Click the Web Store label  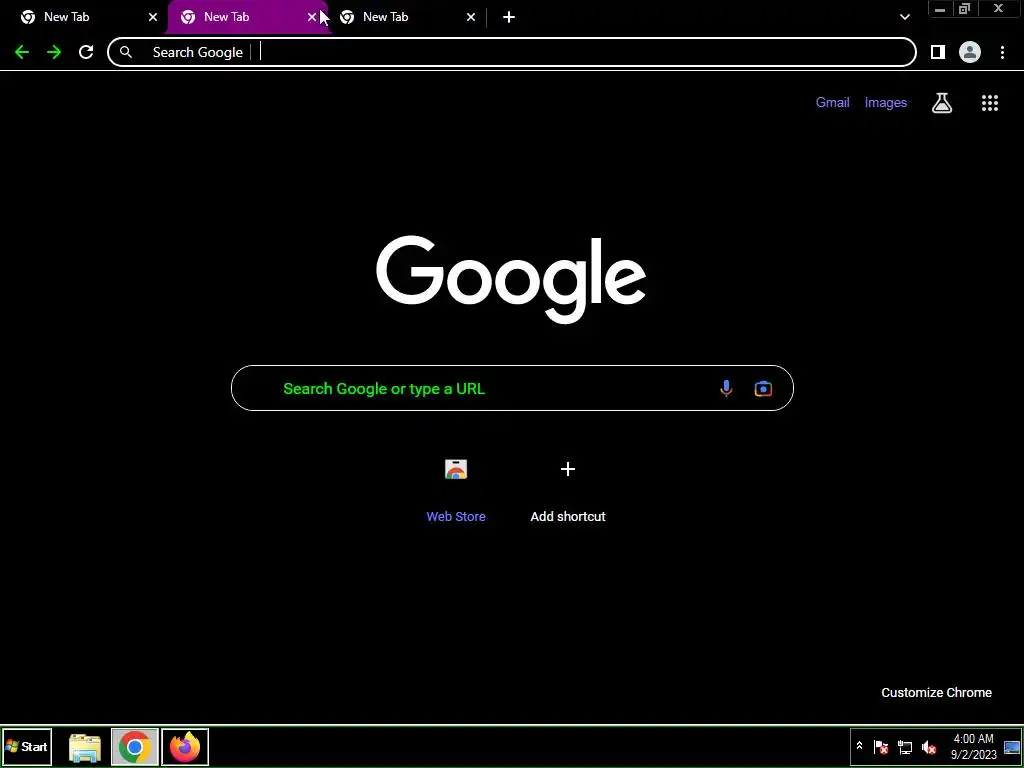(x=456, y=517)
